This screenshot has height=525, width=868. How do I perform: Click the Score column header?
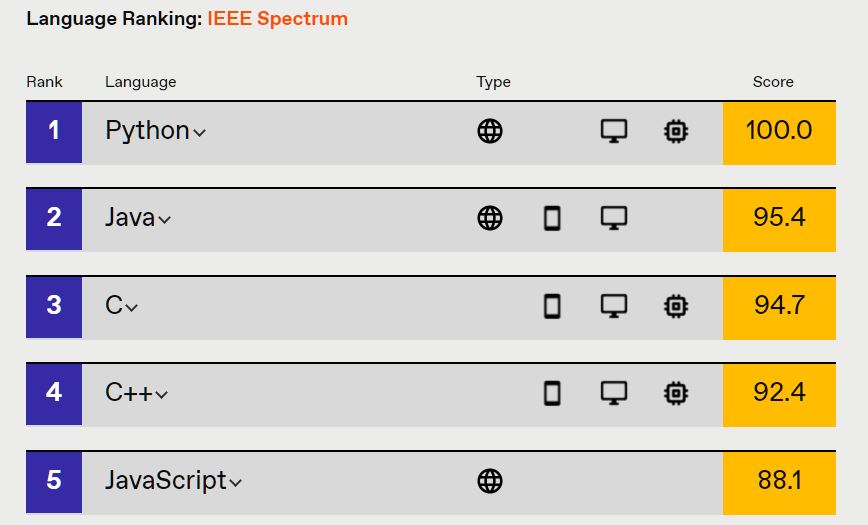(x=773, y=82)
